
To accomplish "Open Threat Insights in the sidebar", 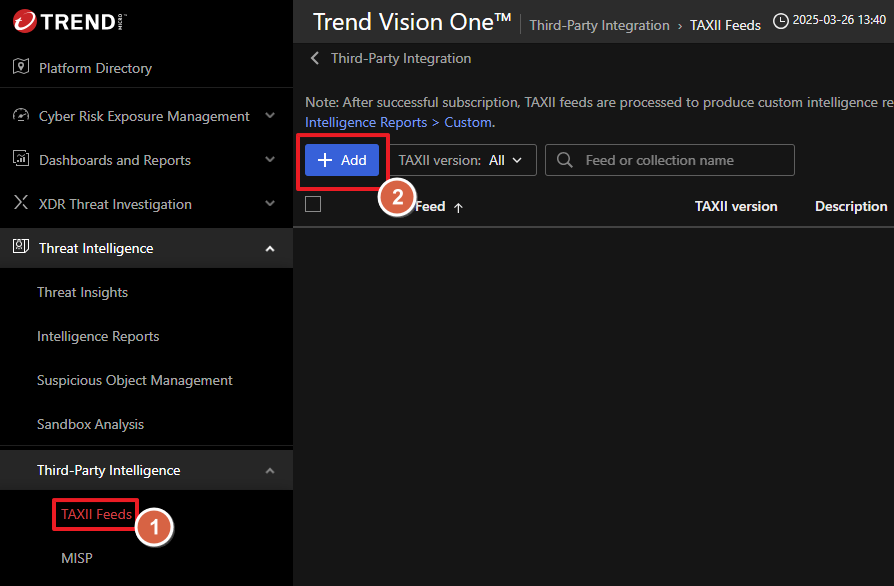I will (x=82, y=292).
